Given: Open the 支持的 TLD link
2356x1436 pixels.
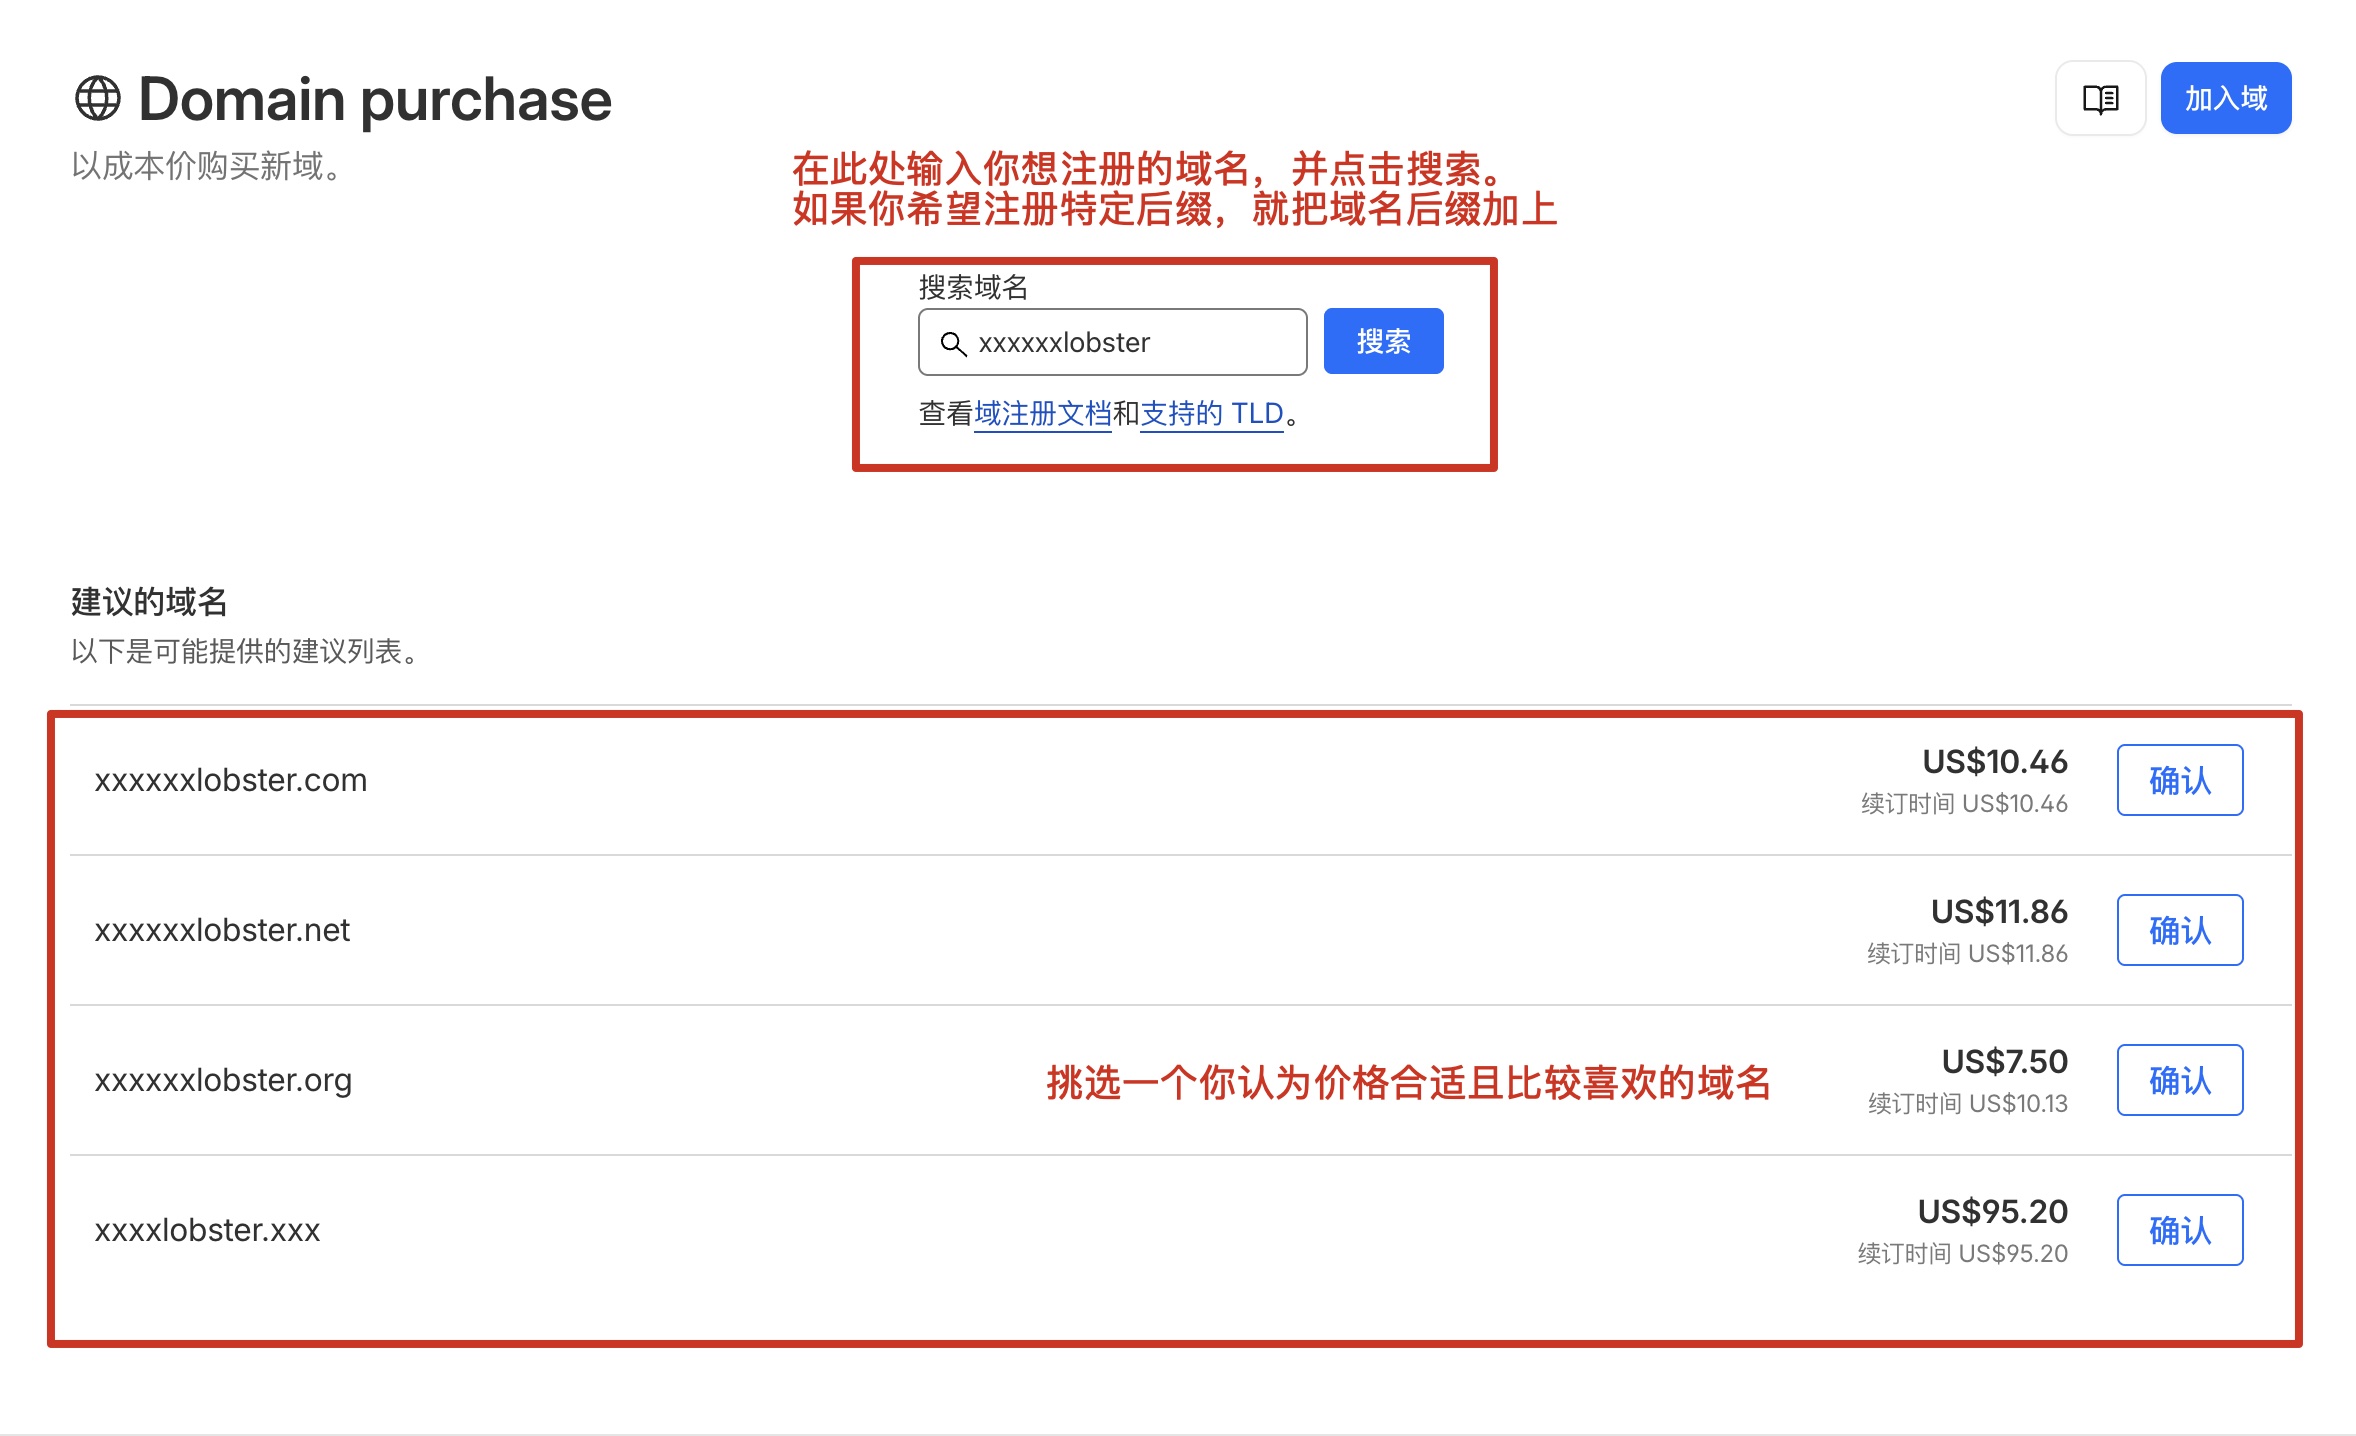Looking at the screenshot, I should [1211, 413].
